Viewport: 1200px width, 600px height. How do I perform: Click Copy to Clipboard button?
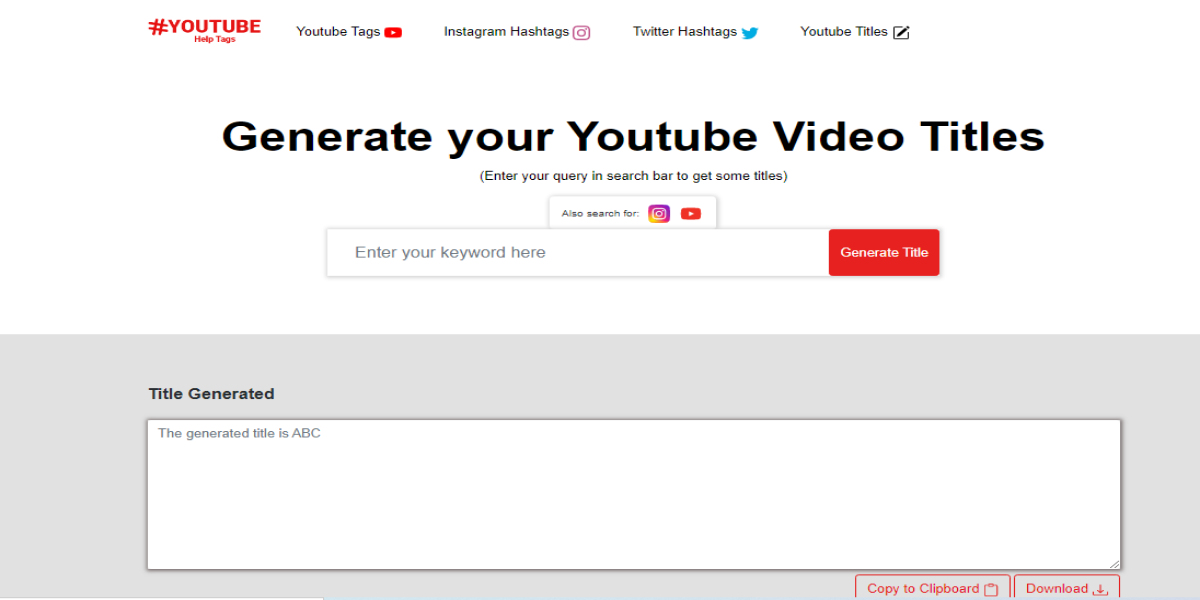(x=932, y=588)
